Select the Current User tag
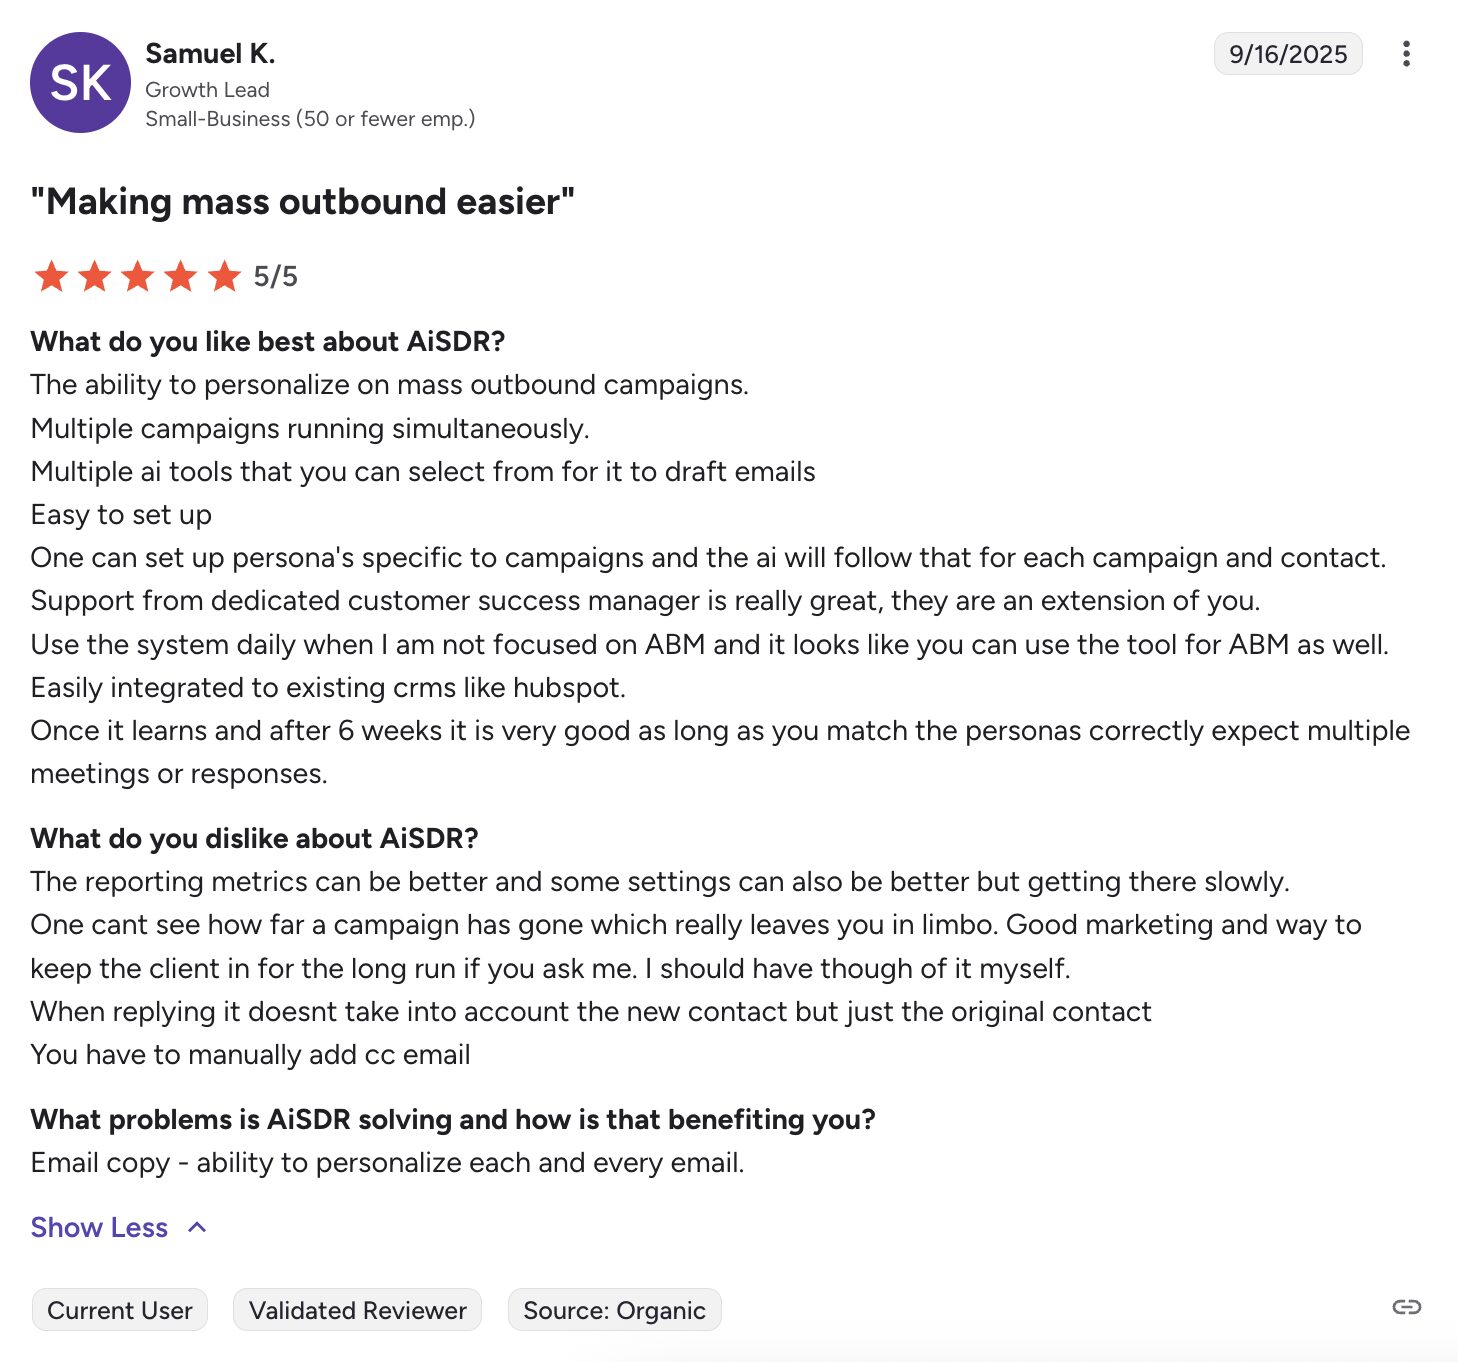1458x1362 pixels. pos(120,1310)
